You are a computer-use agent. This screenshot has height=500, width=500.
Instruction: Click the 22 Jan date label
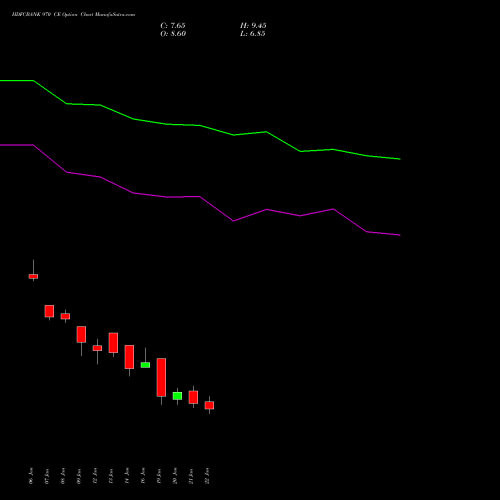[207, 476]
